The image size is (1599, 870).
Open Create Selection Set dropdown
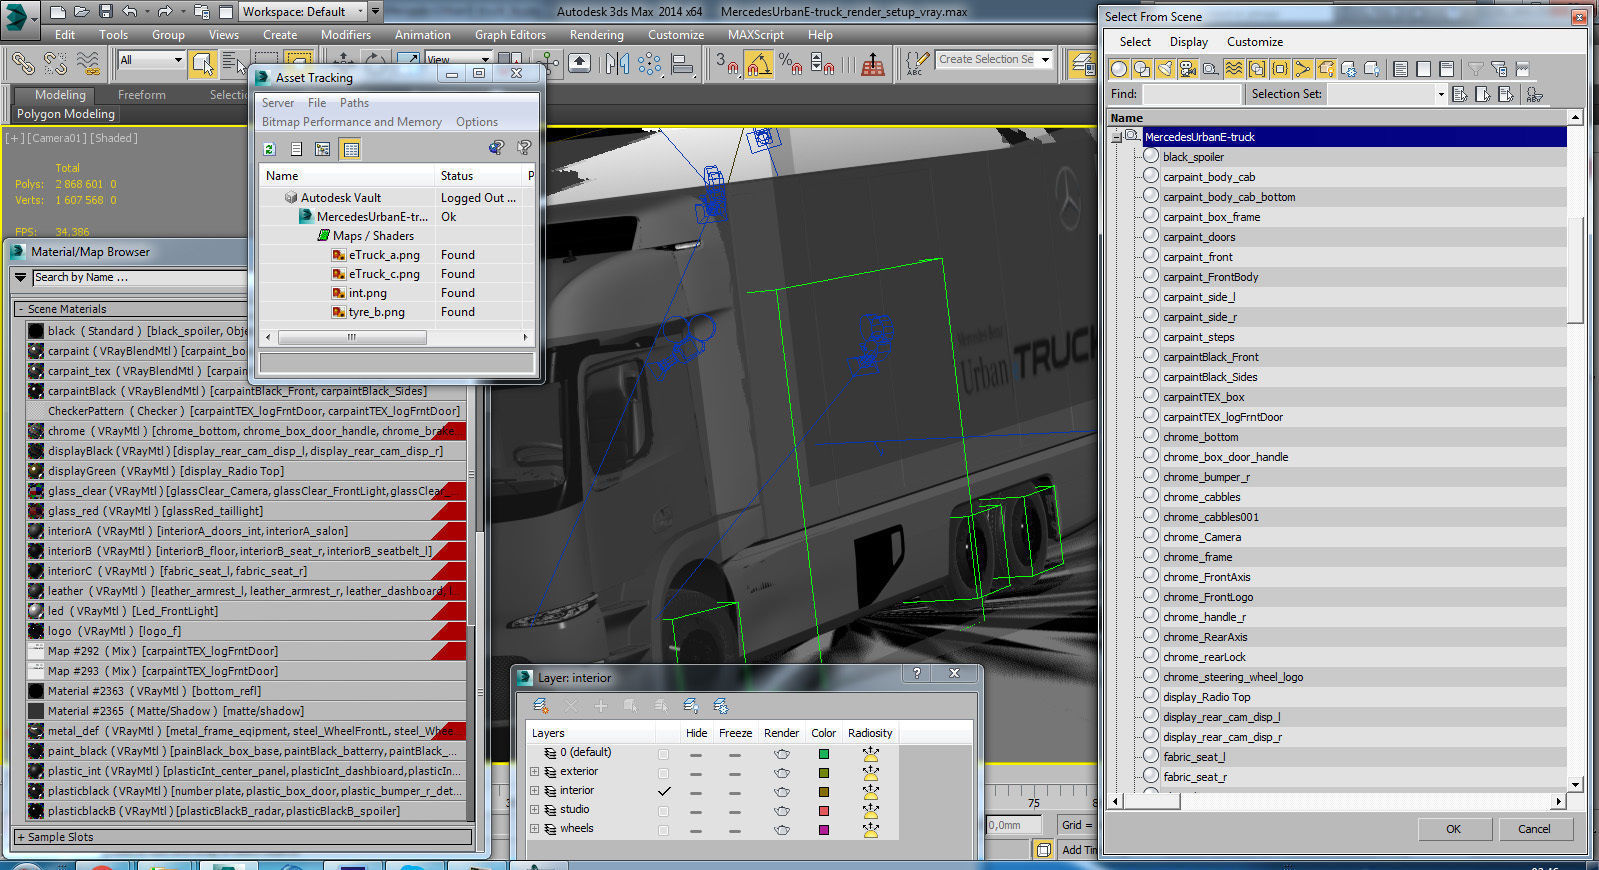coord(1046,60)
